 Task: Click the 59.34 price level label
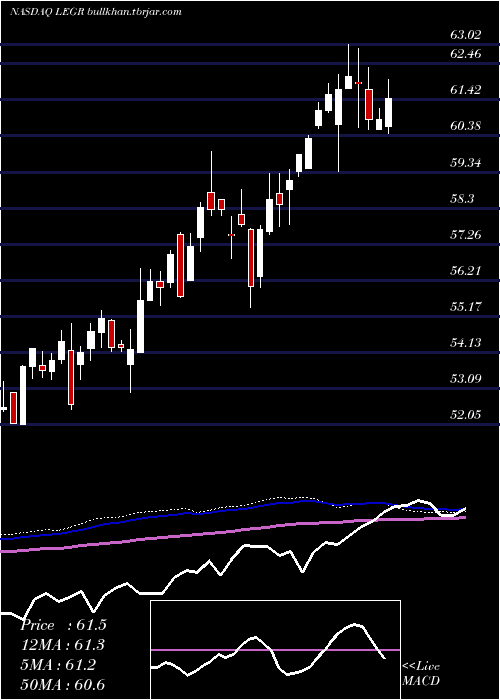(x=466, y=162)
